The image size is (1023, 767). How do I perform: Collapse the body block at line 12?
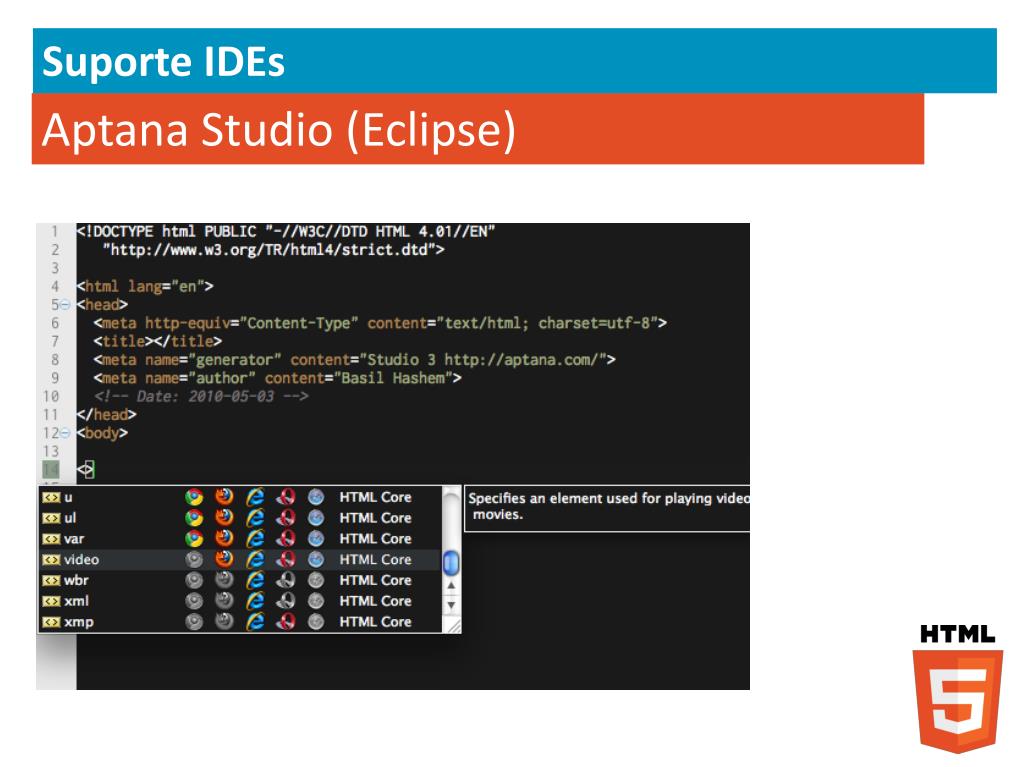pyautogui.click(x=65, y=433)
